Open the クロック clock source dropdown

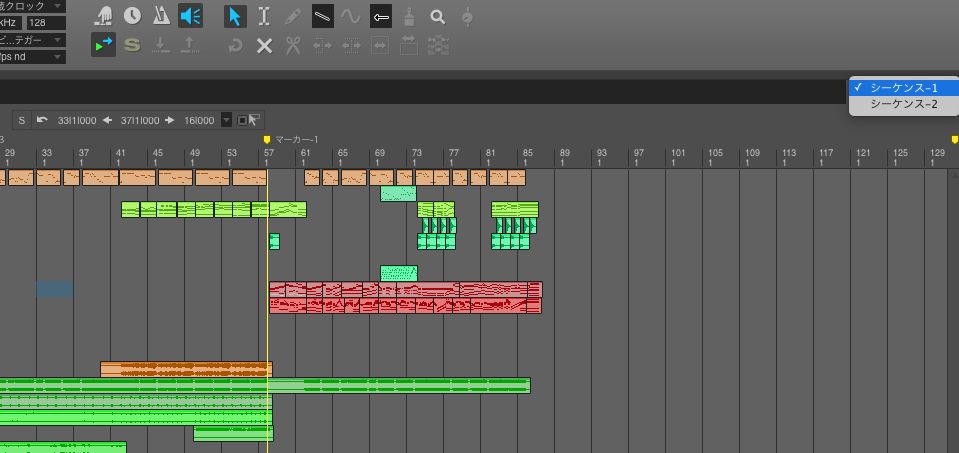(x=32, y=6)
